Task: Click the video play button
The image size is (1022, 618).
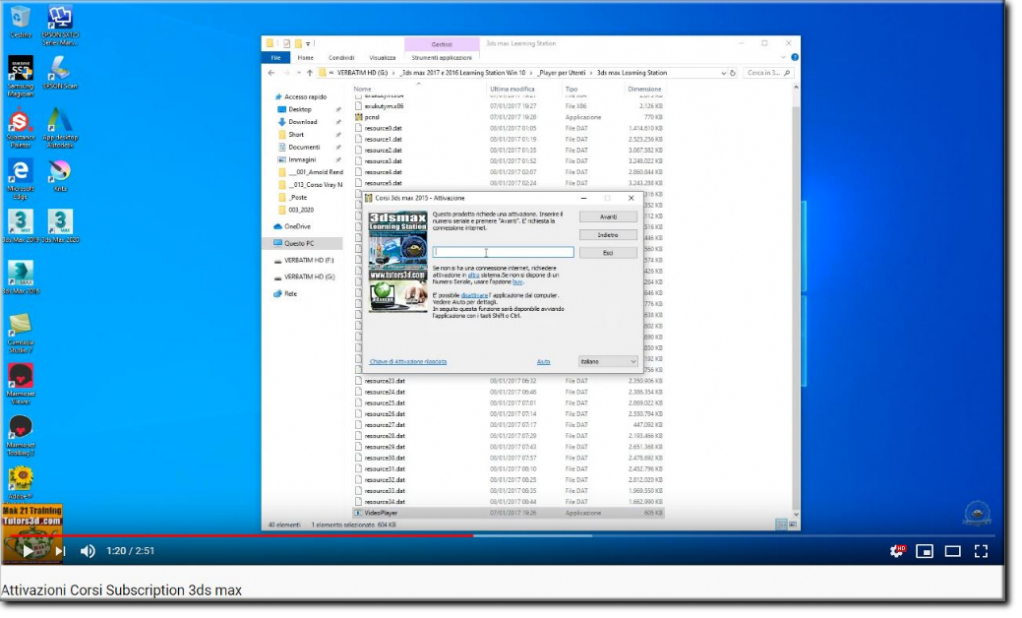Action: coord(27,551)
